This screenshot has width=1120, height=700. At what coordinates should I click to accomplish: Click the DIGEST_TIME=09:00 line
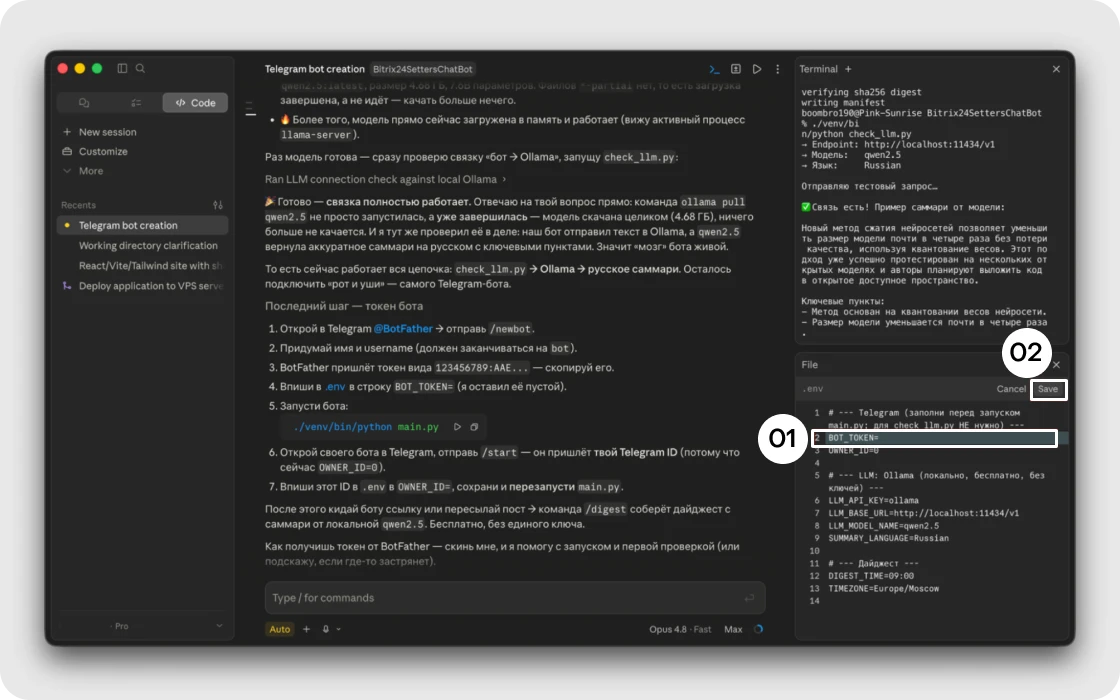click(x=871, y=576)
